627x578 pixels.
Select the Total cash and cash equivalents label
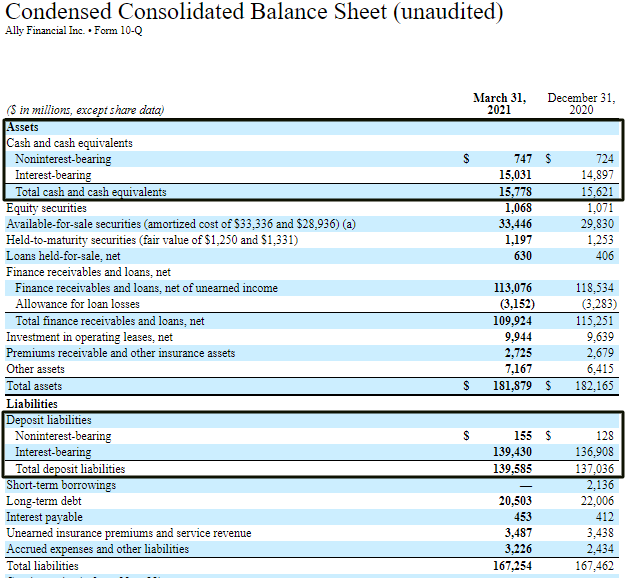pos(91,192)
